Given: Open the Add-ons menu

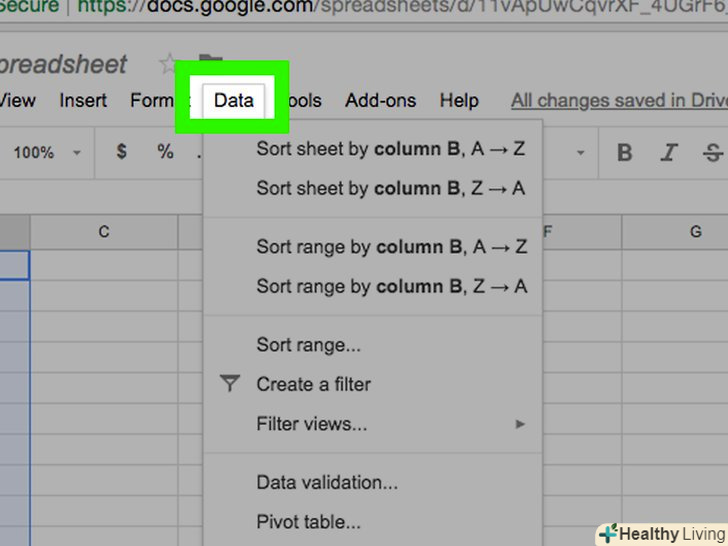Looking at the screenshot, I should pos(380,100).
